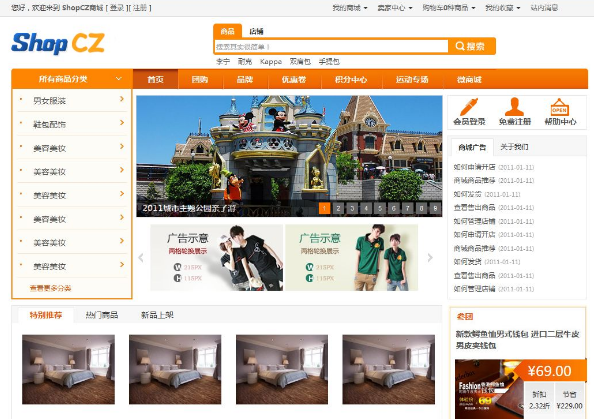The height and width of the screenshot is (419, 594).
Task: Click the orange 搜索 button
Action: [471, 46]
